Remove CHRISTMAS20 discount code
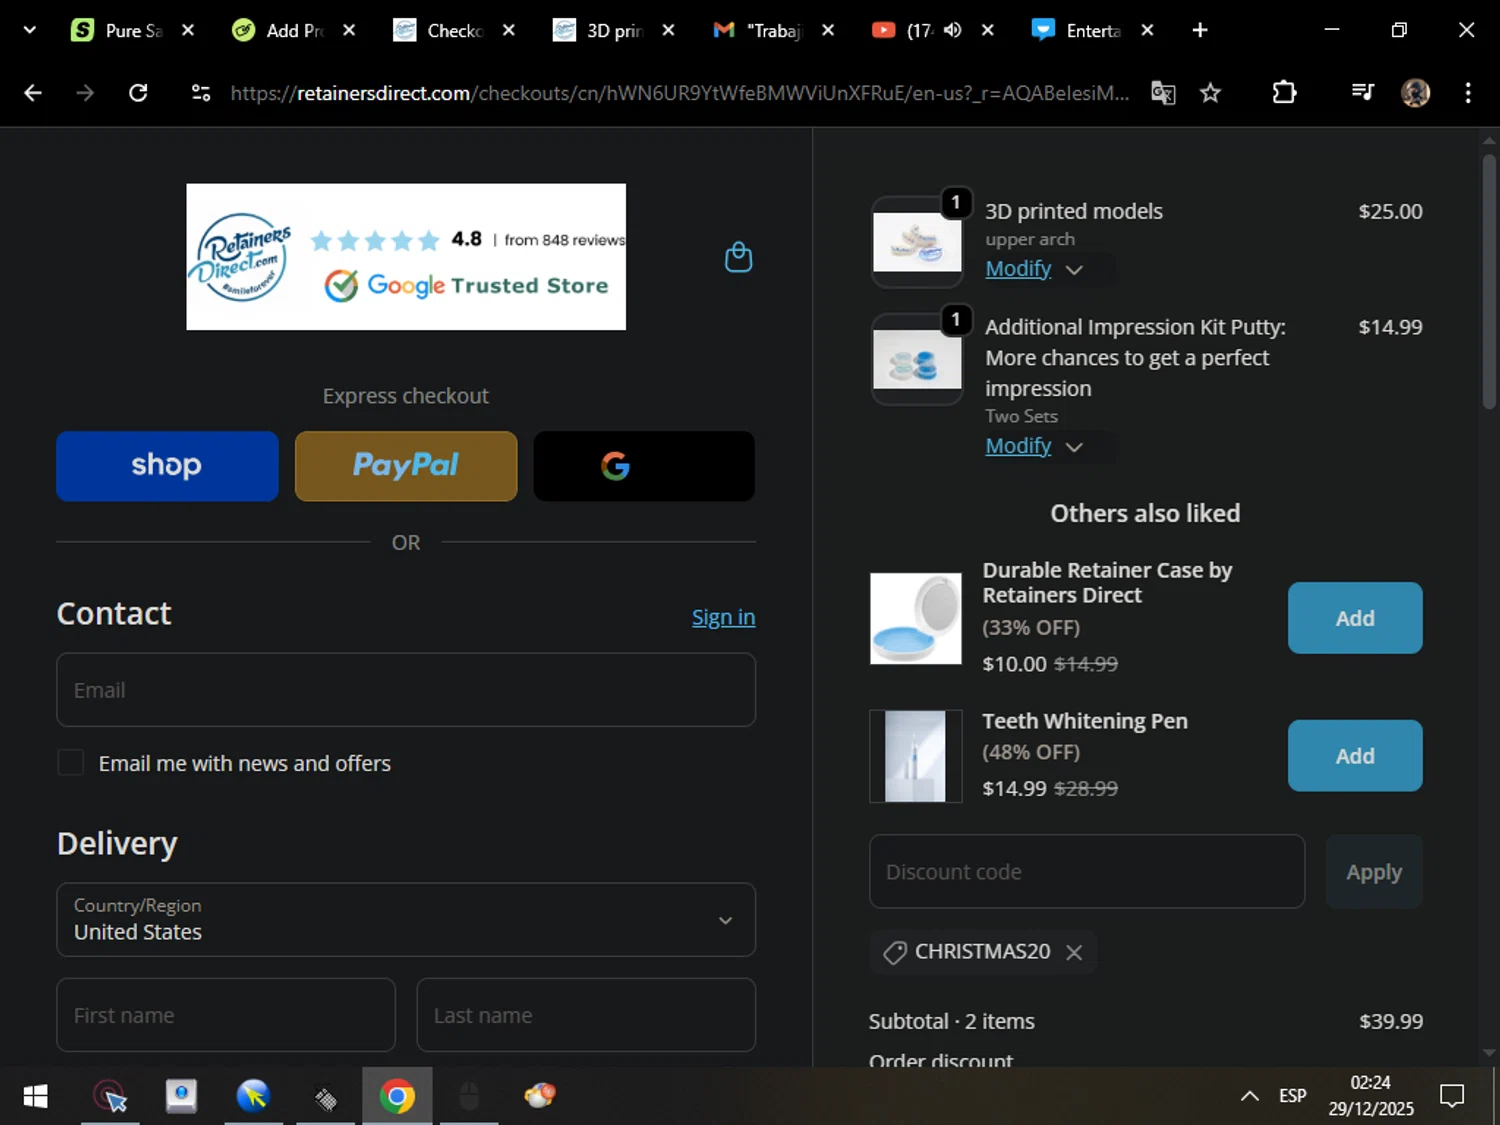 coord(1074,952)
